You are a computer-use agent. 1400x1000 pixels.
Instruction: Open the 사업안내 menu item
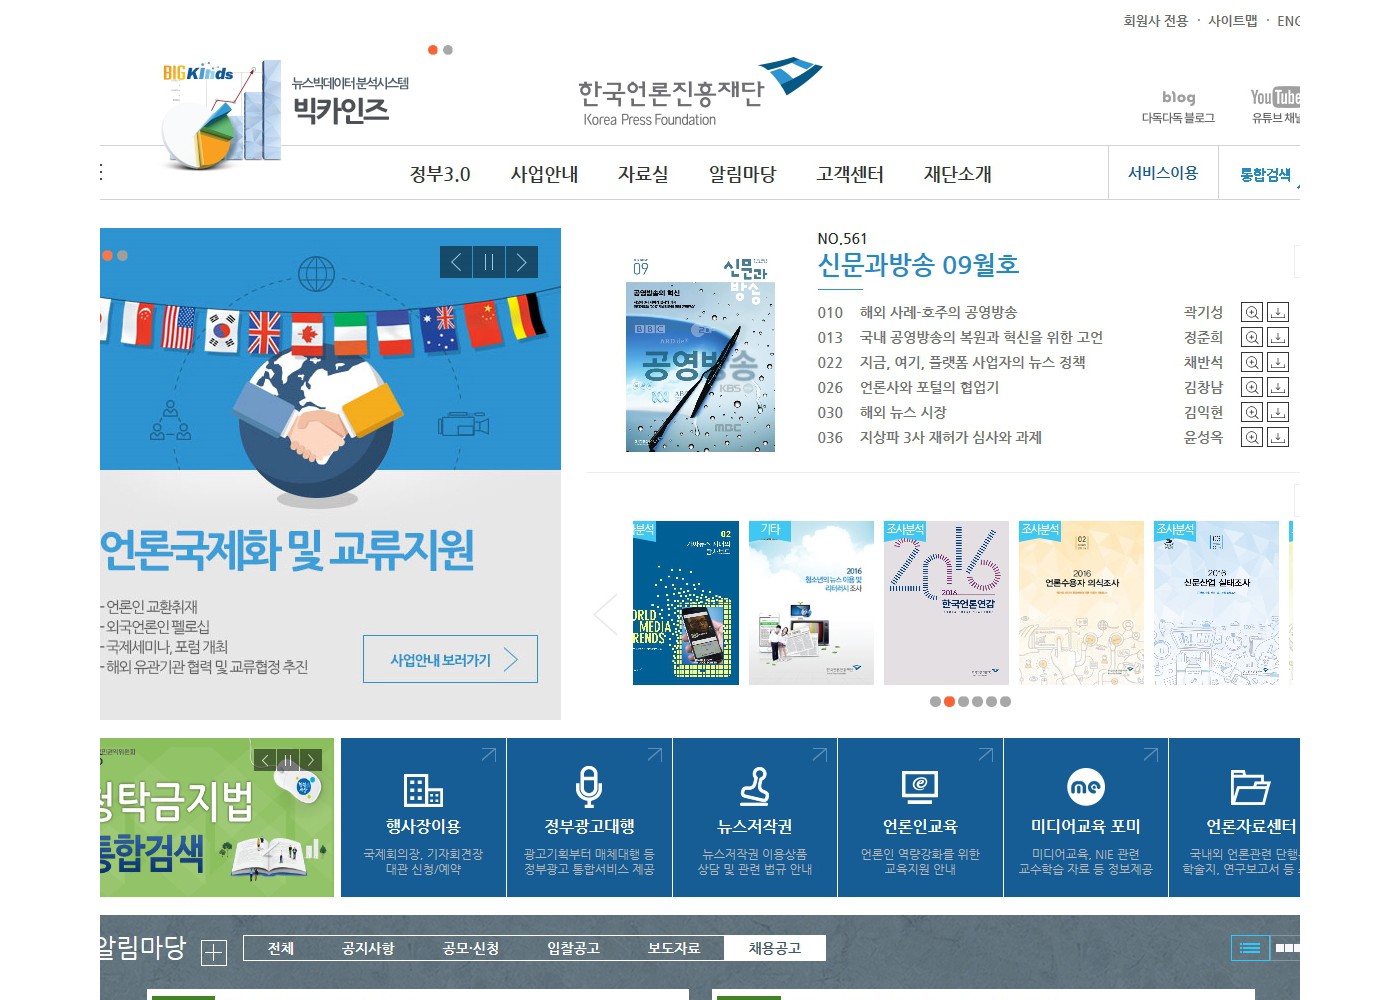pyautogui.click(x=544, y=174)
